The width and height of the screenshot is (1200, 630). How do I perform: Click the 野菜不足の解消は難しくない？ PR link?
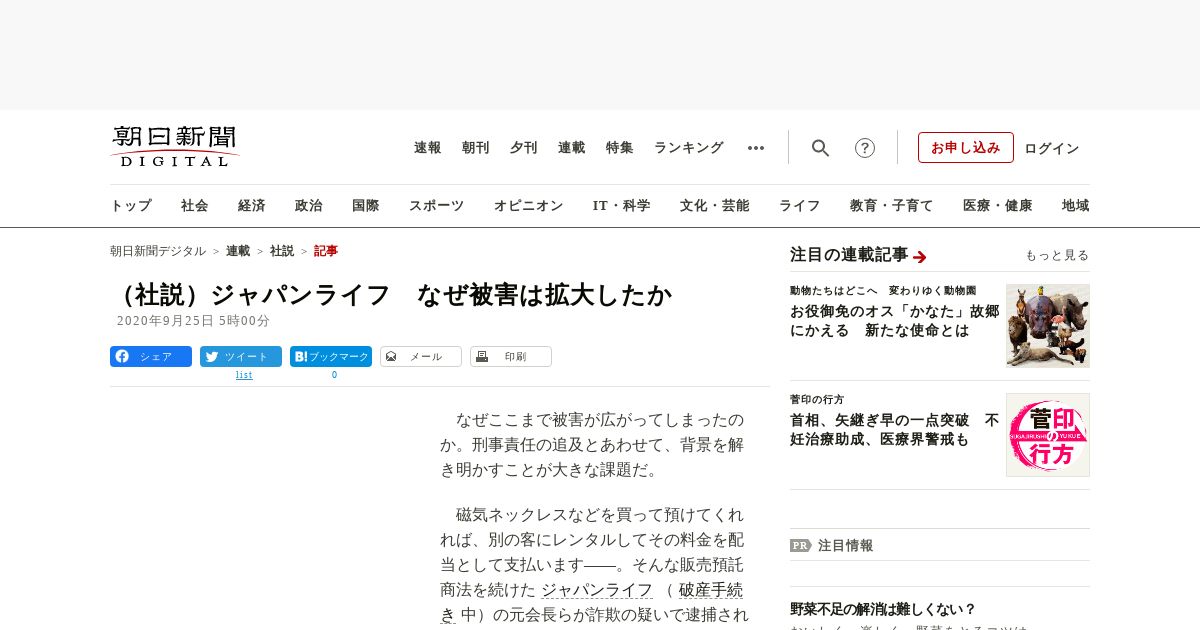(883, 609)
